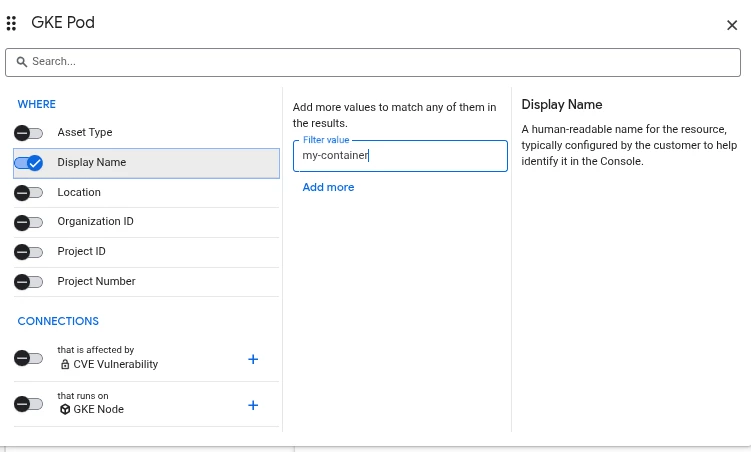Click the cube icon beside GKE Node
Viewport: 751px width, 452px height.
(x=65, y=409)
